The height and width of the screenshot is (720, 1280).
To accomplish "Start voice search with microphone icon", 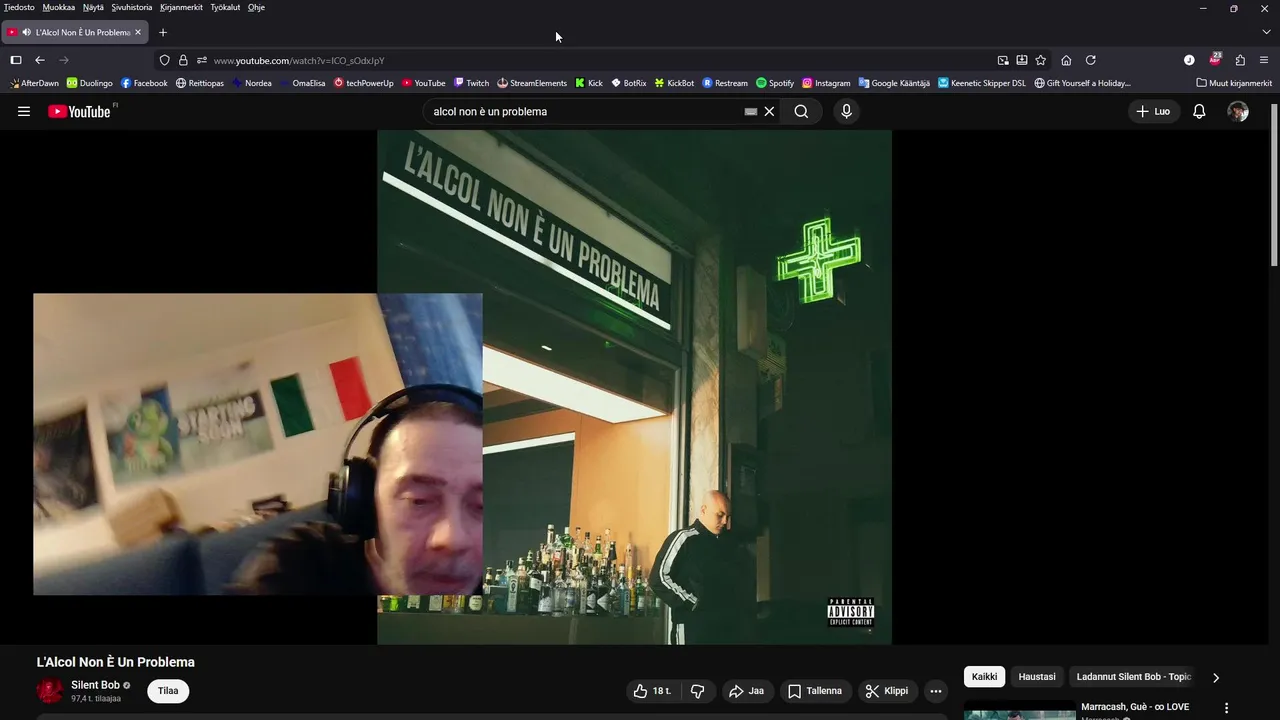I will [846, 112].
